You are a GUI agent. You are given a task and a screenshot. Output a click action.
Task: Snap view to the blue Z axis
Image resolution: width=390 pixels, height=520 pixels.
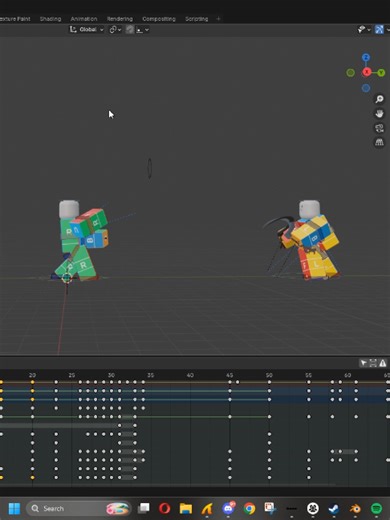click(366, 57)
